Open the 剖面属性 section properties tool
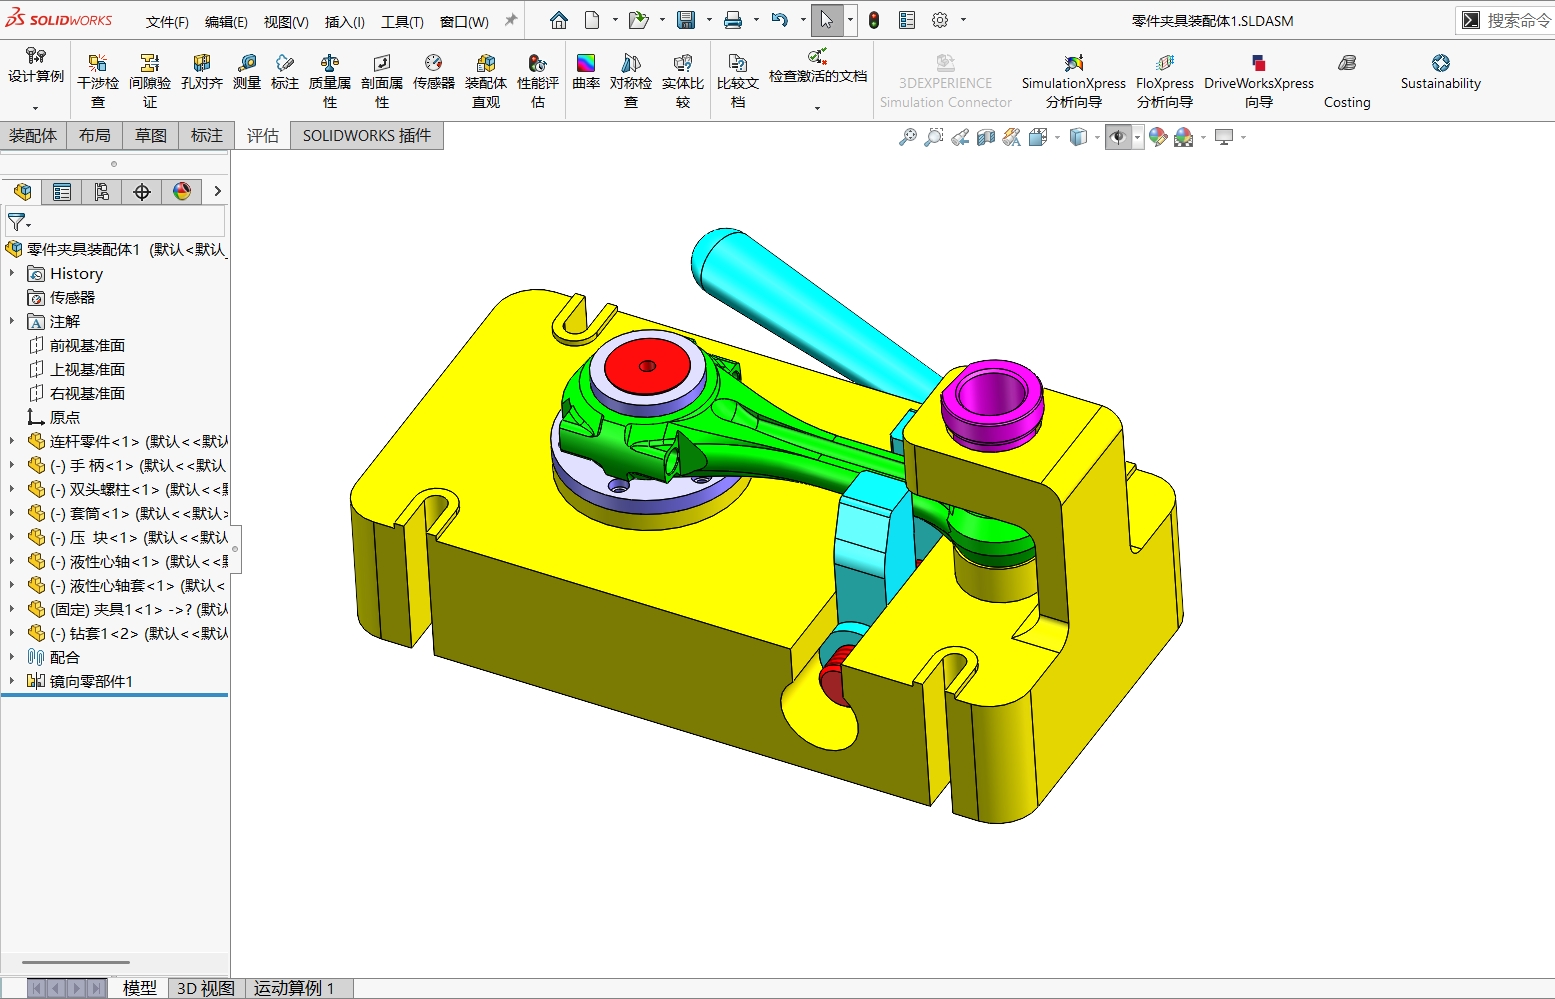 coord(382,81)
